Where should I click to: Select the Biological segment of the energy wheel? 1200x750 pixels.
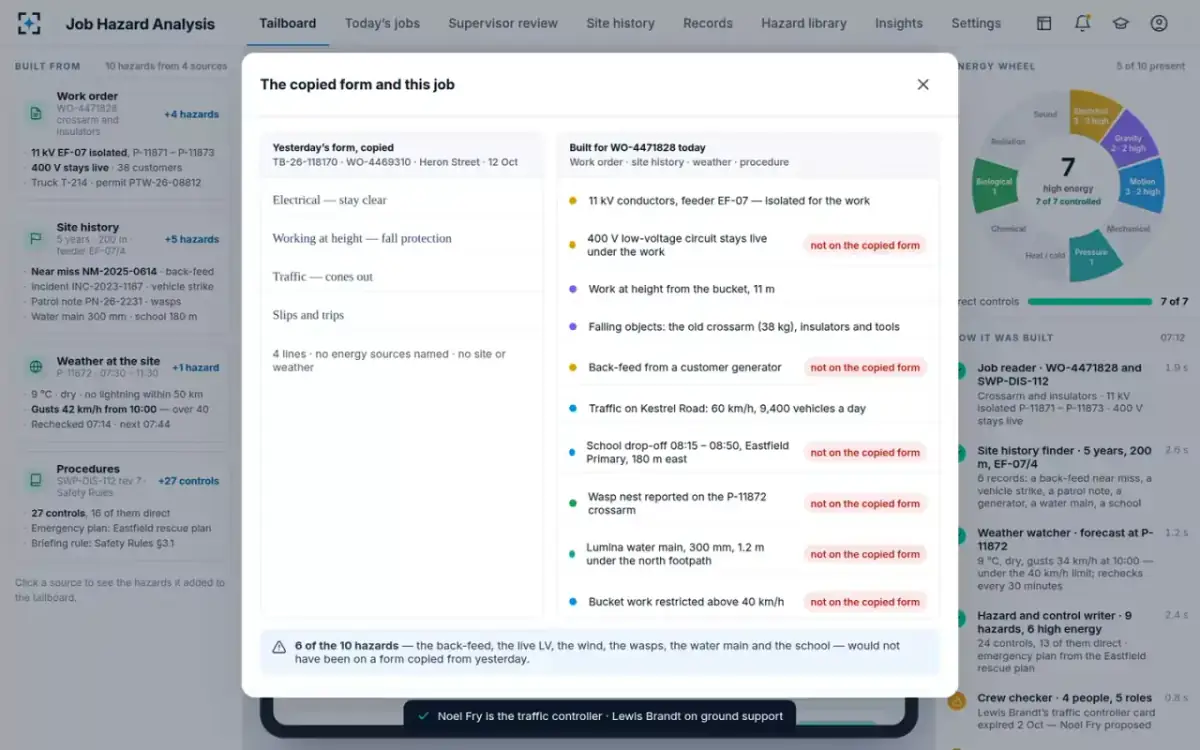pyautogui.click(x=994, y=187)
